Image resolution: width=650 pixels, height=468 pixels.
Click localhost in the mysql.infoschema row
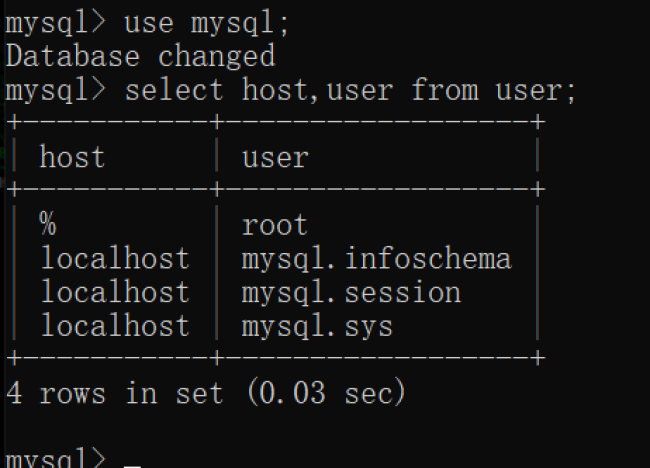coord(115,258)
